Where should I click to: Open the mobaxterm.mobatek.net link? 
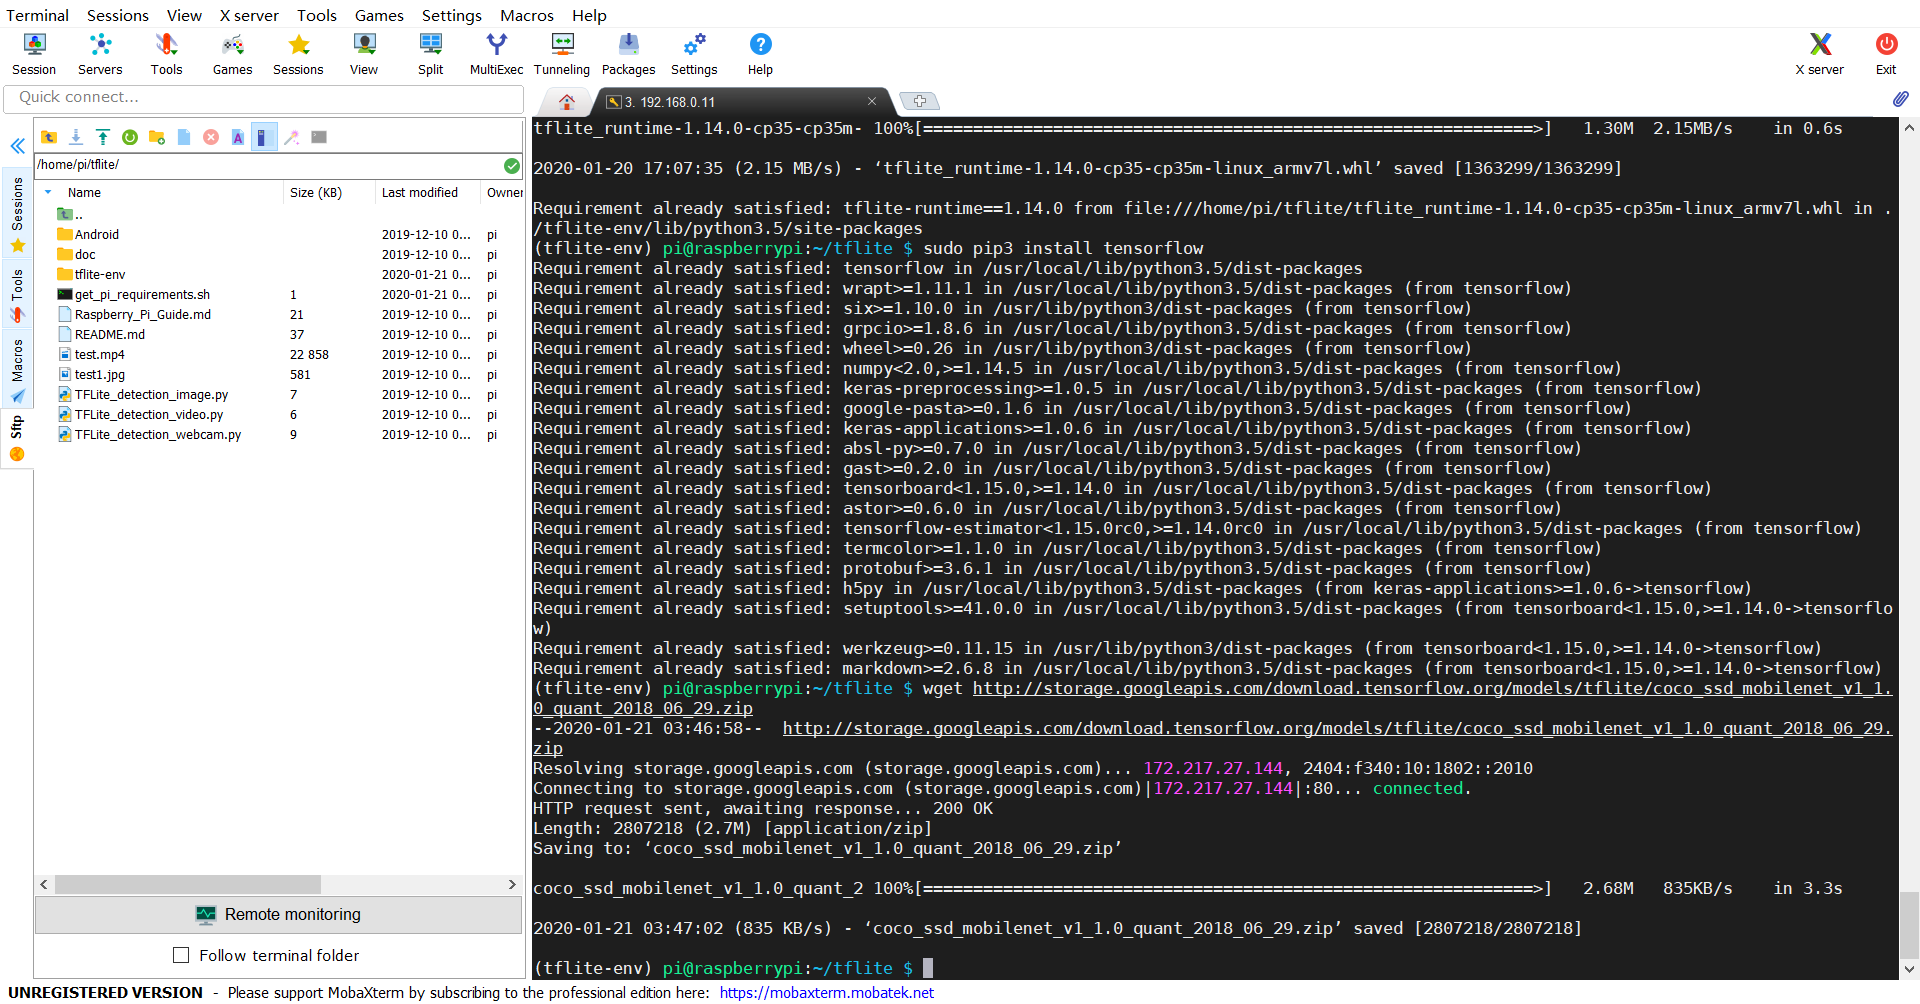coord(826,993)
